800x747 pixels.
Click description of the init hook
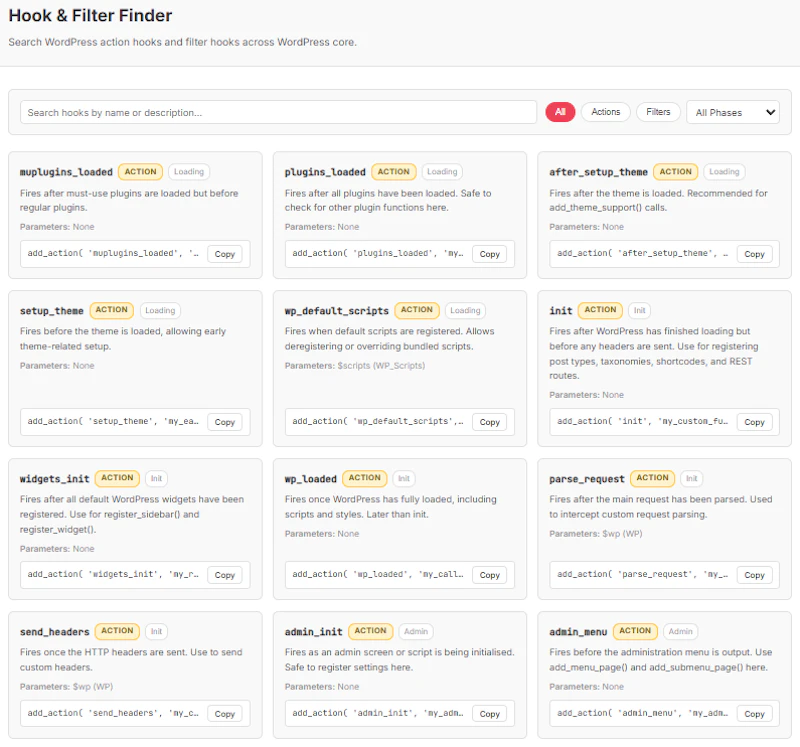pos(654,353)
